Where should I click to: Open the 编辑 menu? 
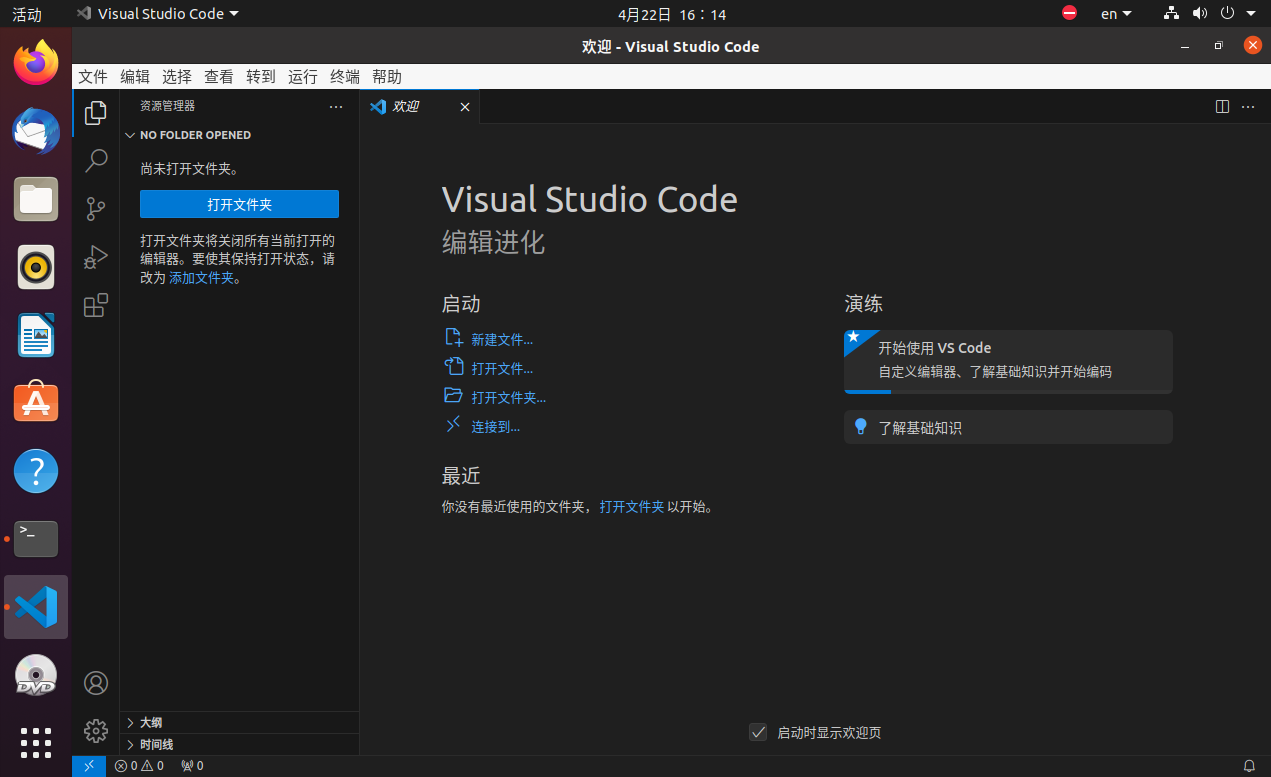(x=135, y=77)
